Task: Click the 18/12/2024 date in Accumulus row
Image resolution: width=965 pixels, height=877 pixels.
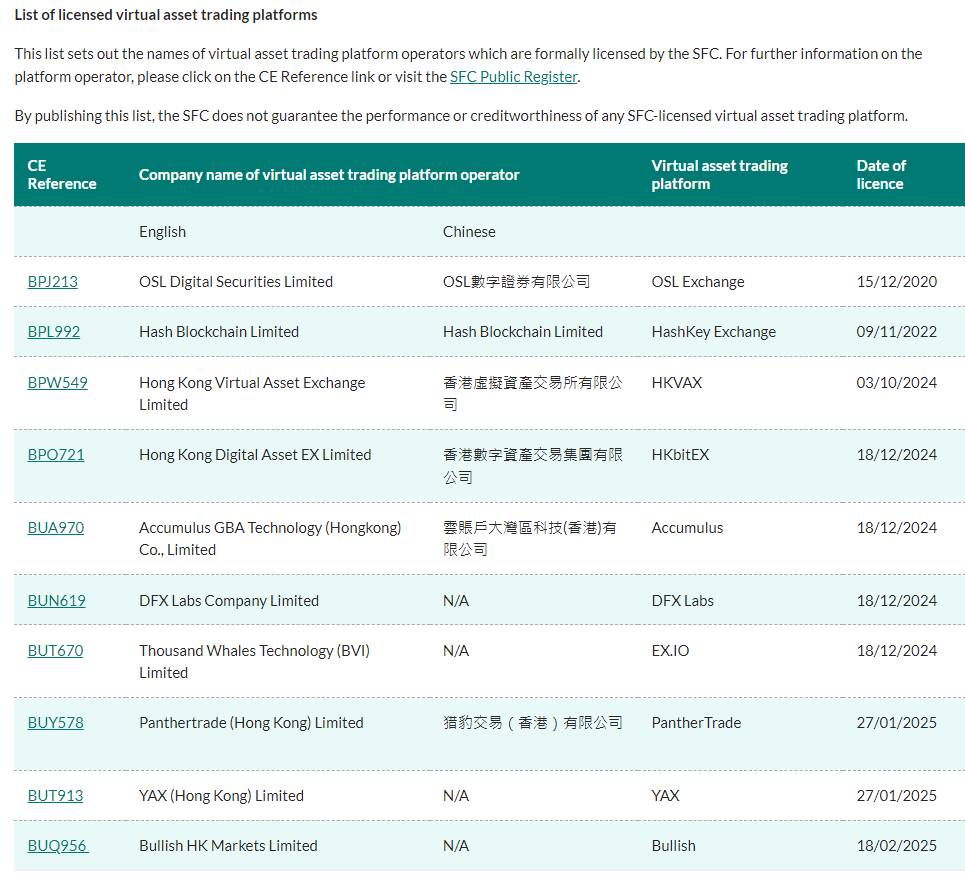Action: (897, 528)
